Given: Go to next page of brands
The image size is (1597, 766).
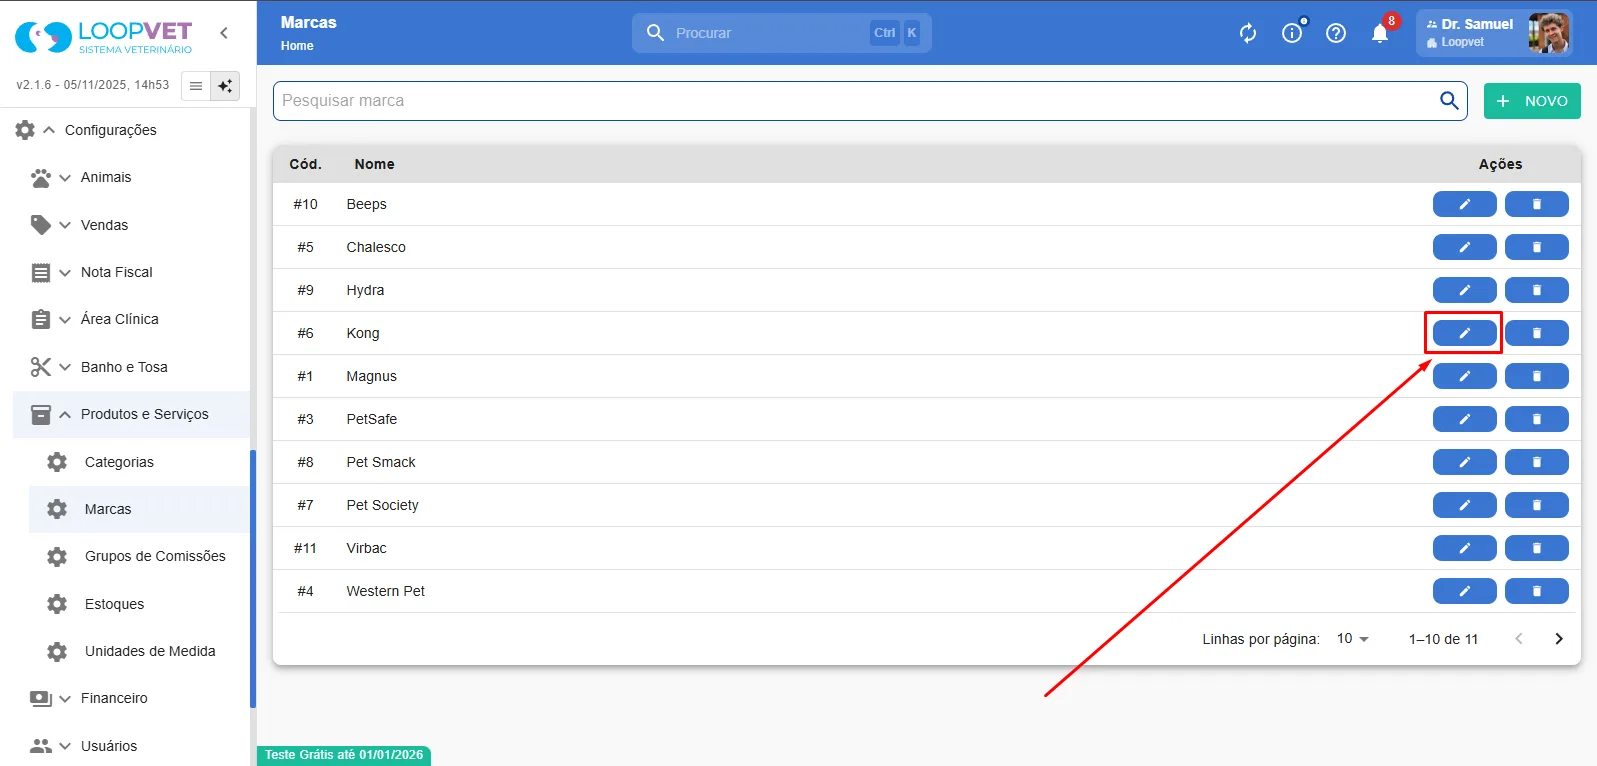Looking at the screenshot, I should (1558, 638).
